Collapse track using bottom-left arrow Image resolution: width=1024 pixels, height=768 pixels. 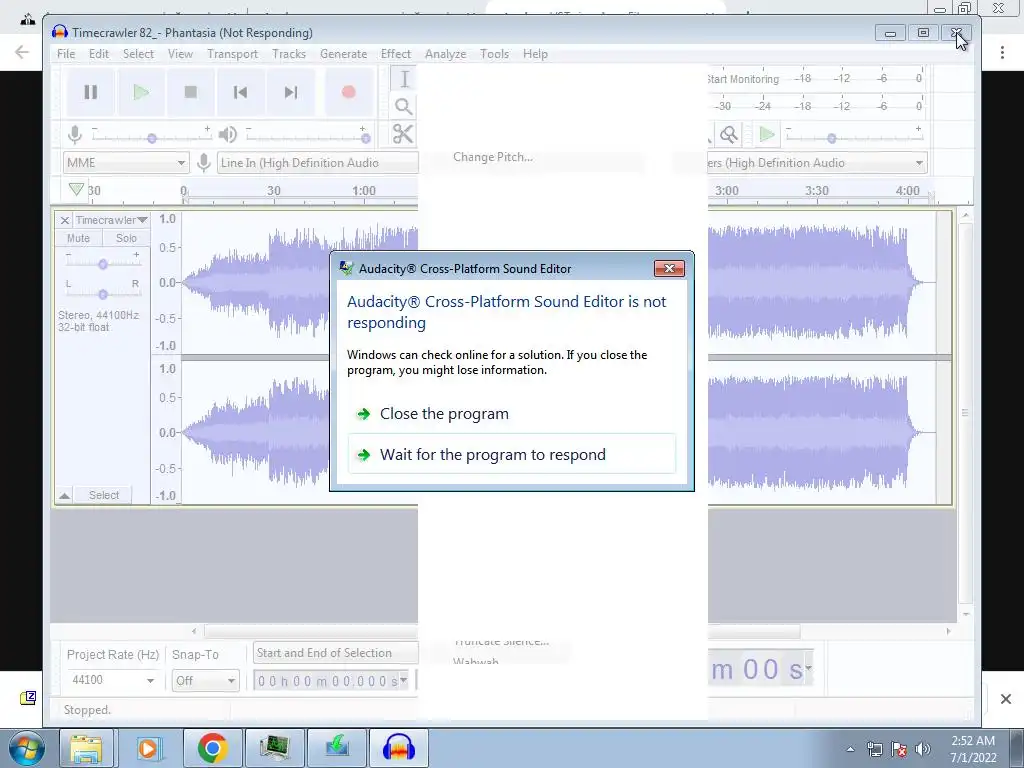tap(64, 496)
